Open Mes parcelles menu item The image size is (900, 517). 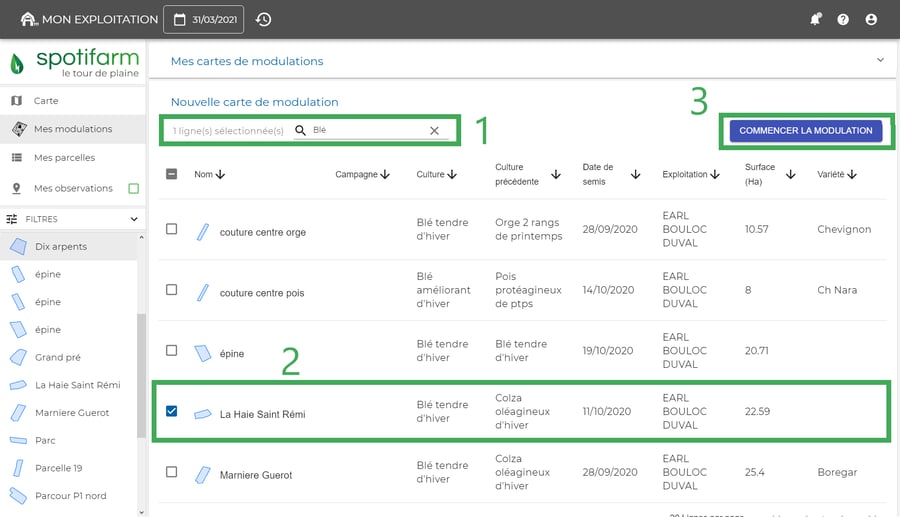(x=72, y=157)
